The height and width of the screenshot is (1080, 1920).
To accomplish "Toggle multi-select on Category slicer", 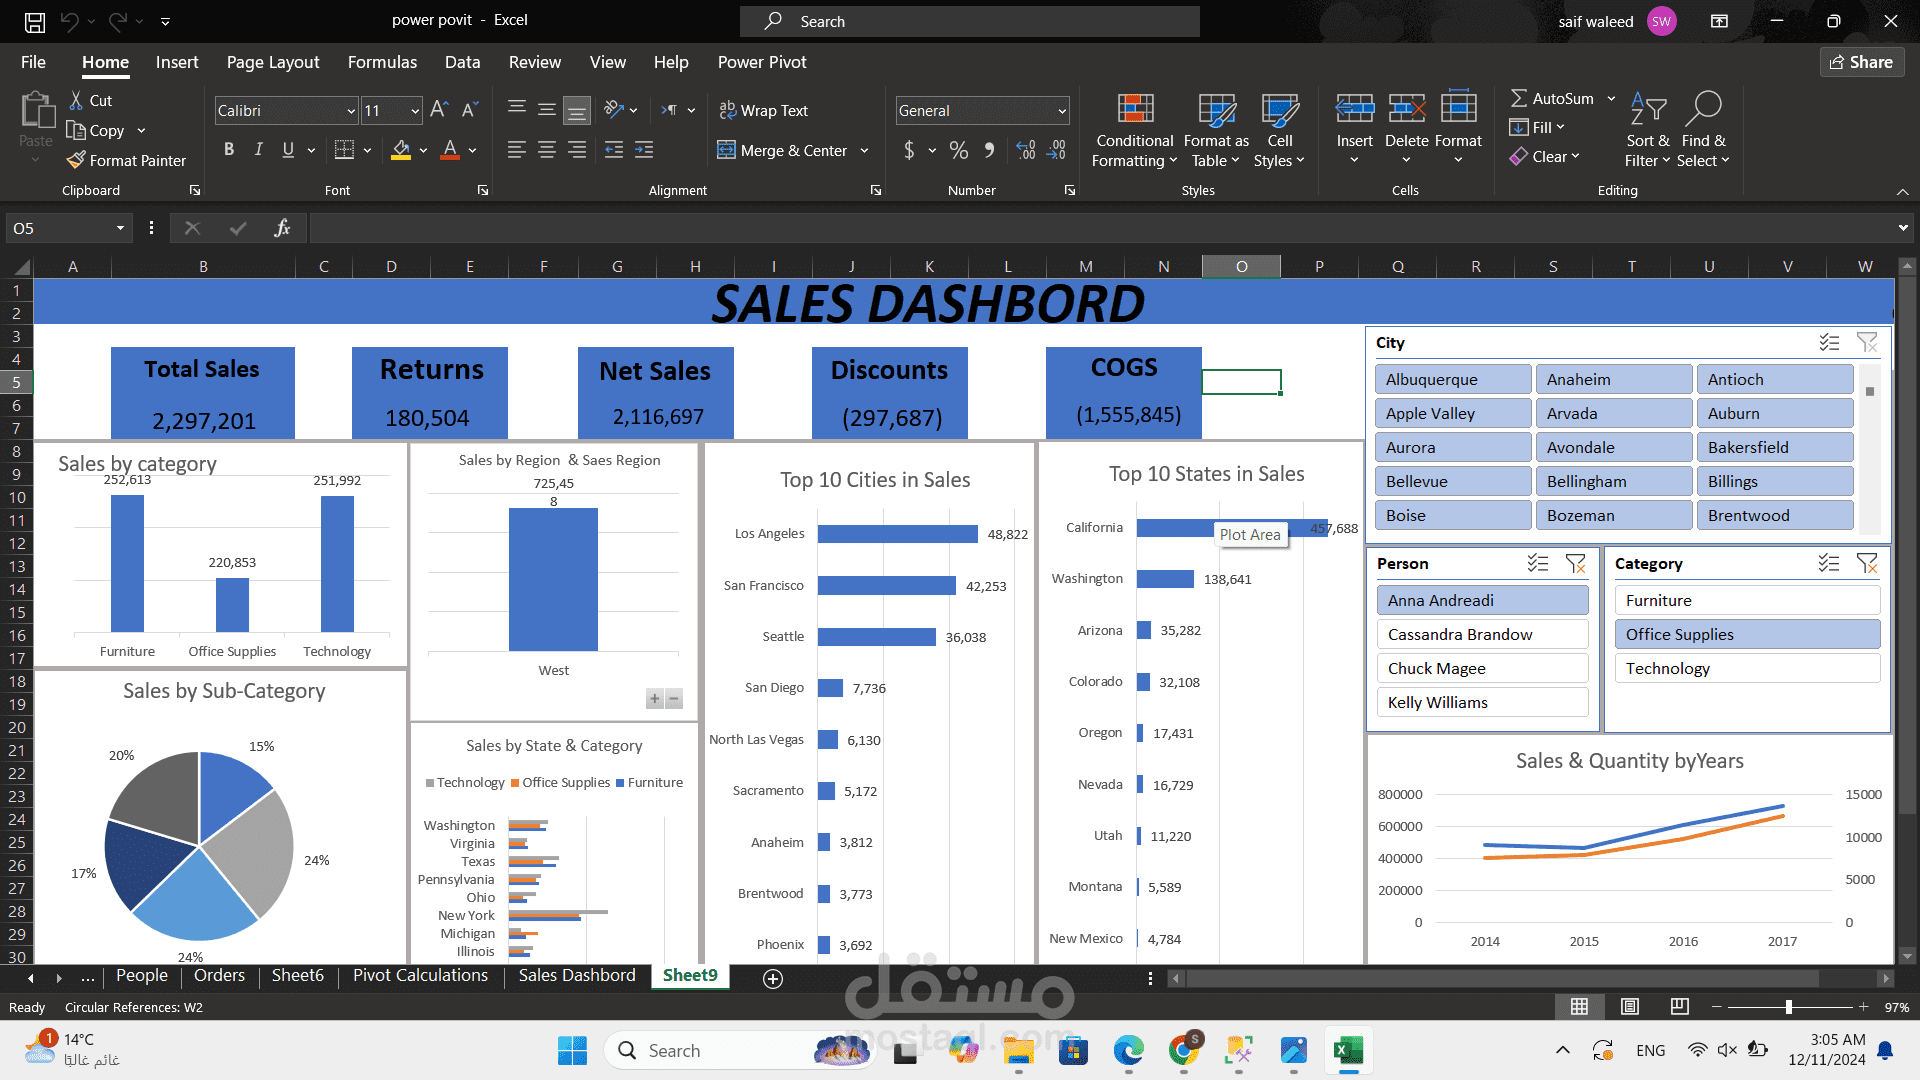I will pyautogui.click(x=1829, y=564).
